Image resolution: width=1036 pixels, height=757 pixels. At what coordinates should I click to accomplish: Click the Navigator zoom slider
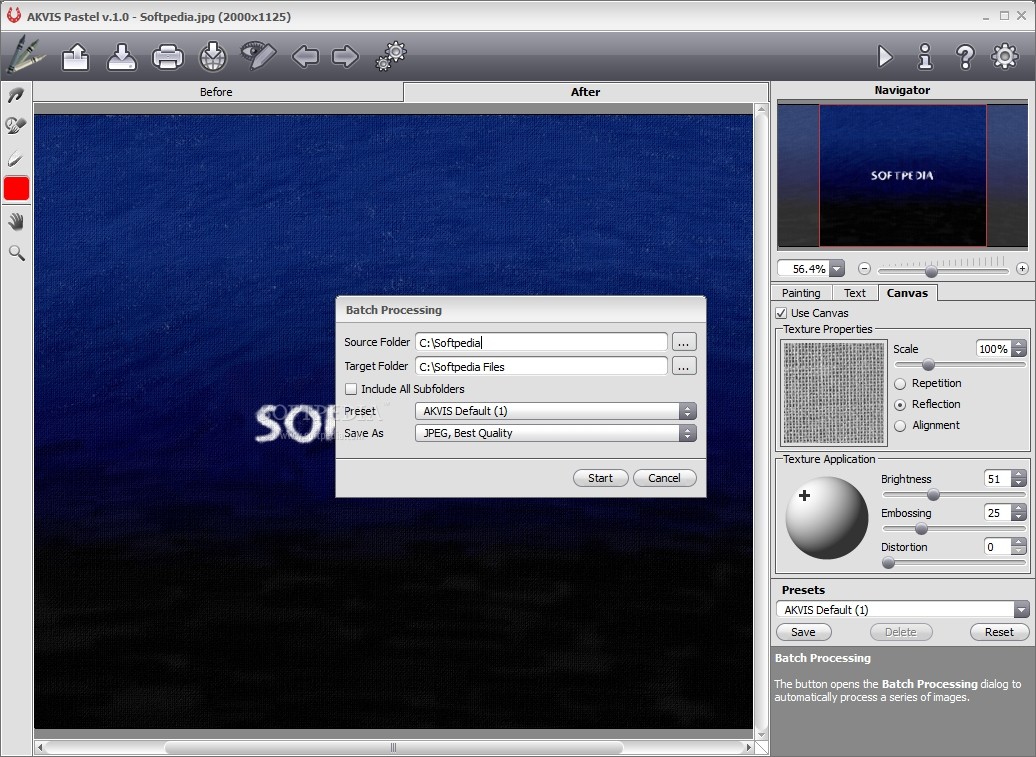tap(943, 270)
